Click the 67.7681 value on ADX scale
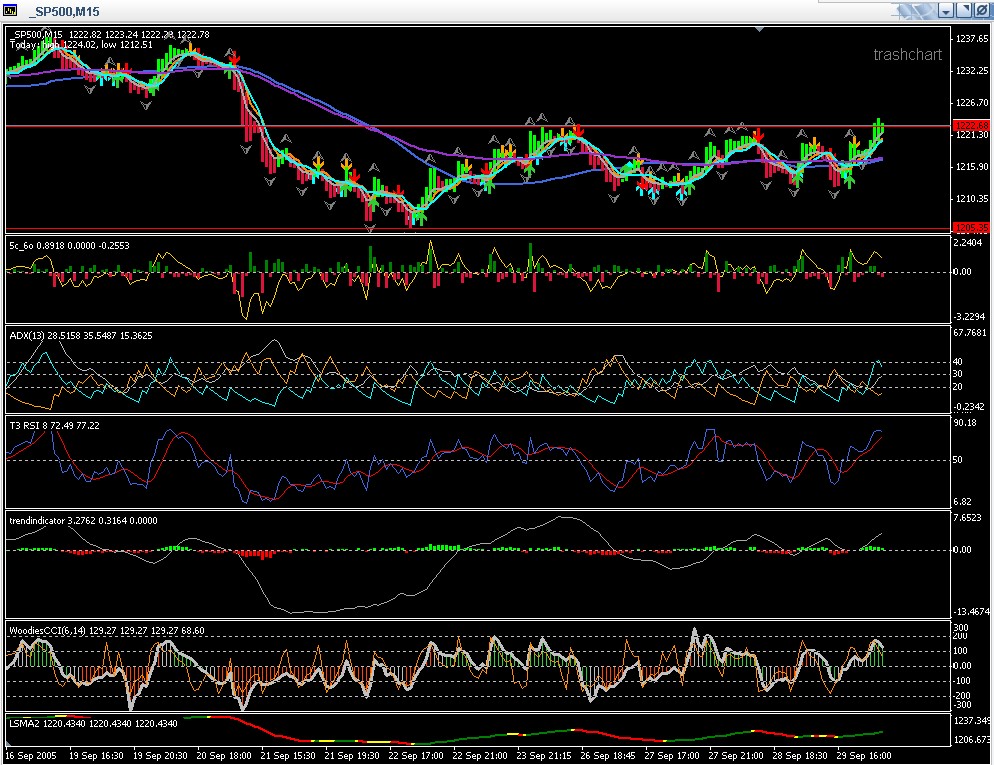Screen dimensions: 994x765 coord(970,332)
